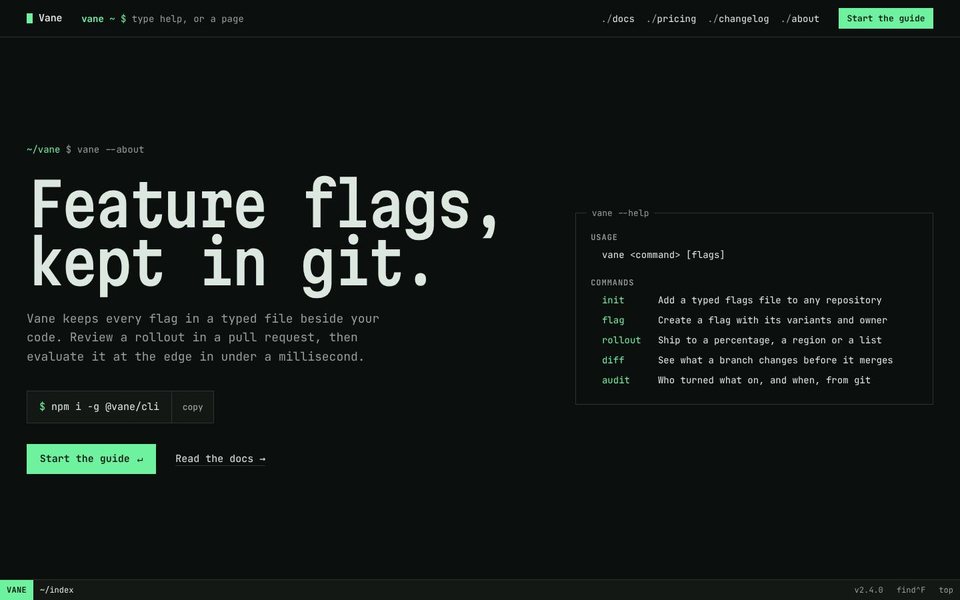Click the 'audit' command in help panel
960x600 pixels.
(616, 380)
